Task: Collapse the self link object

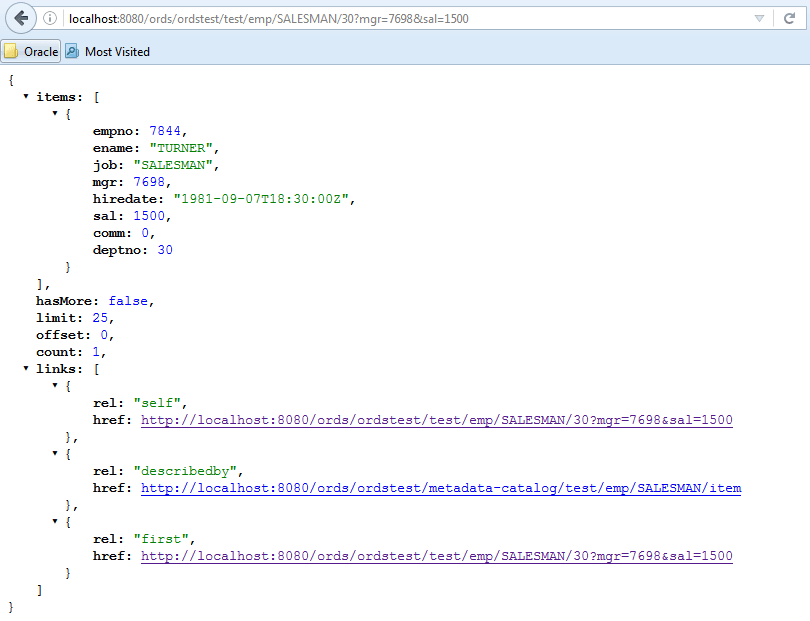Action: (55, 385)
